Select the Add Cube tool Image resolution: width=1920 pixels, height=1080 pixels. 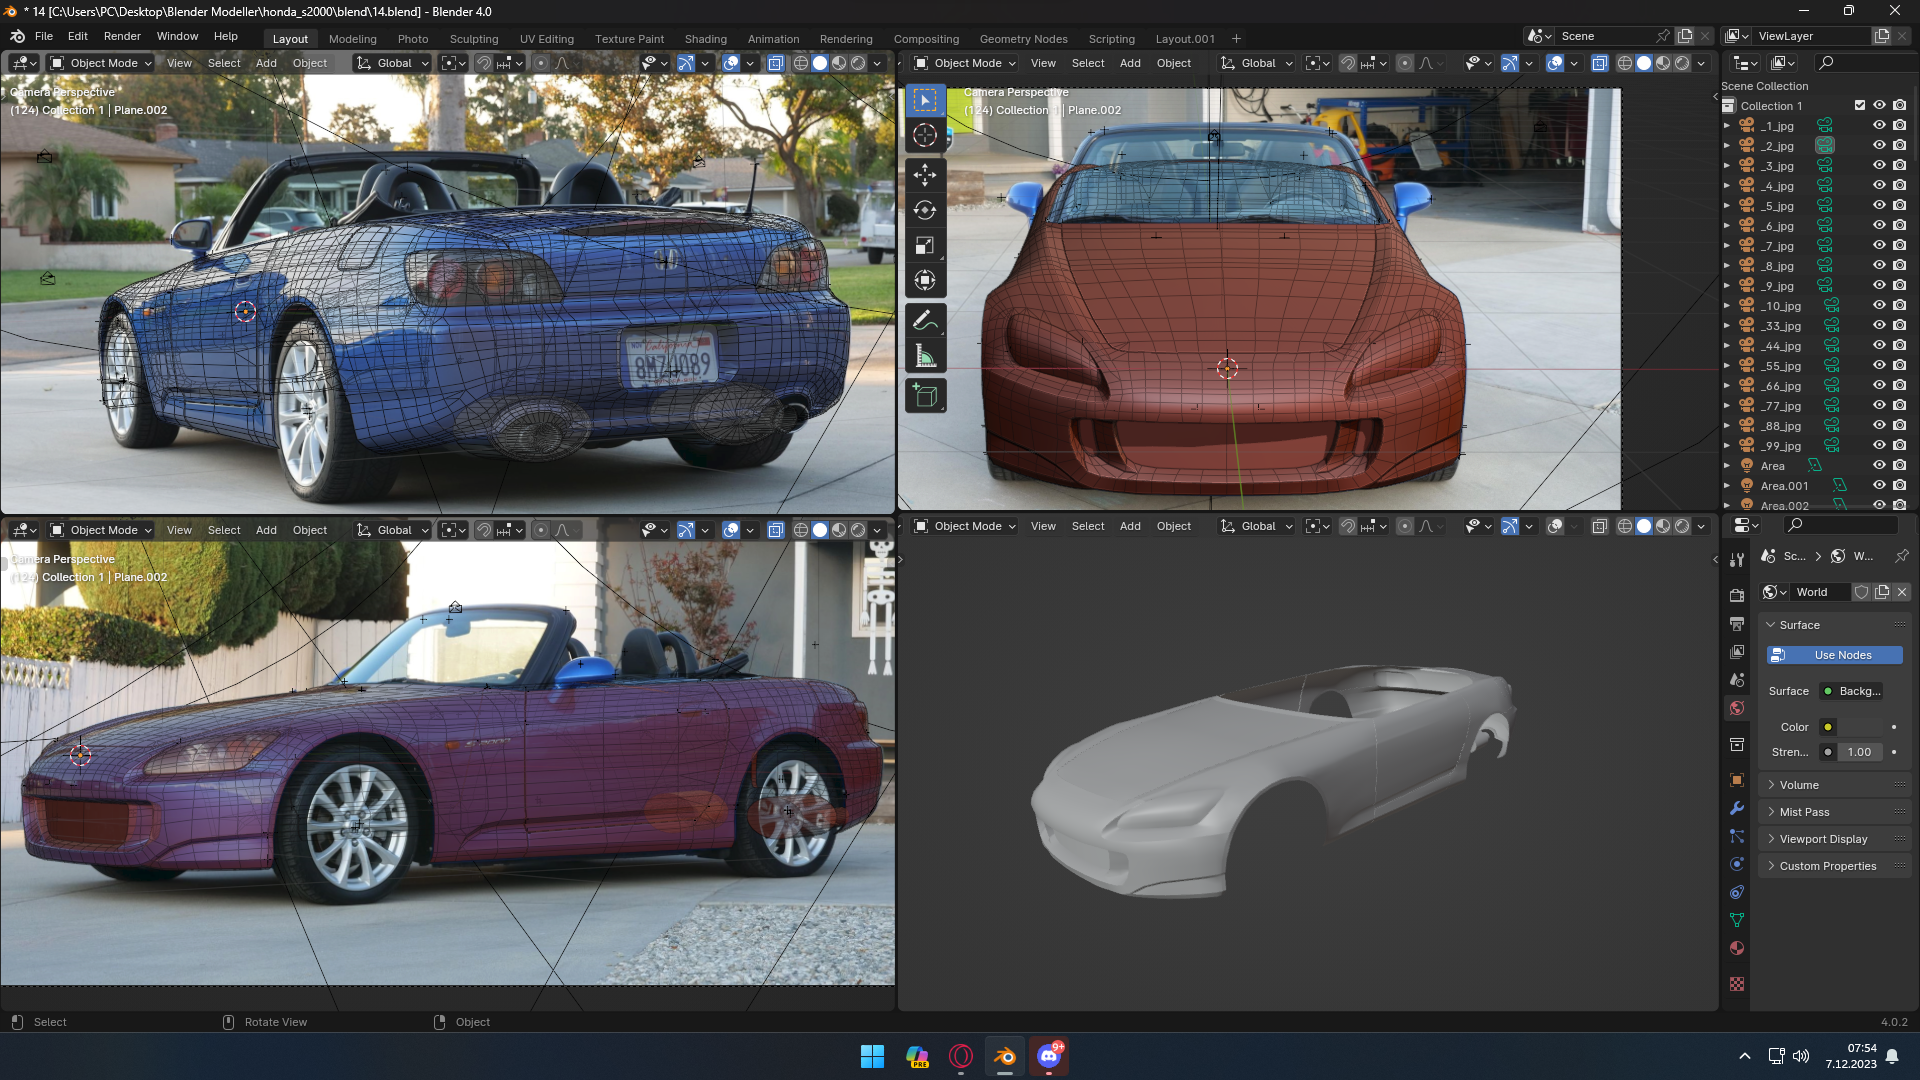tap(925, 396)
